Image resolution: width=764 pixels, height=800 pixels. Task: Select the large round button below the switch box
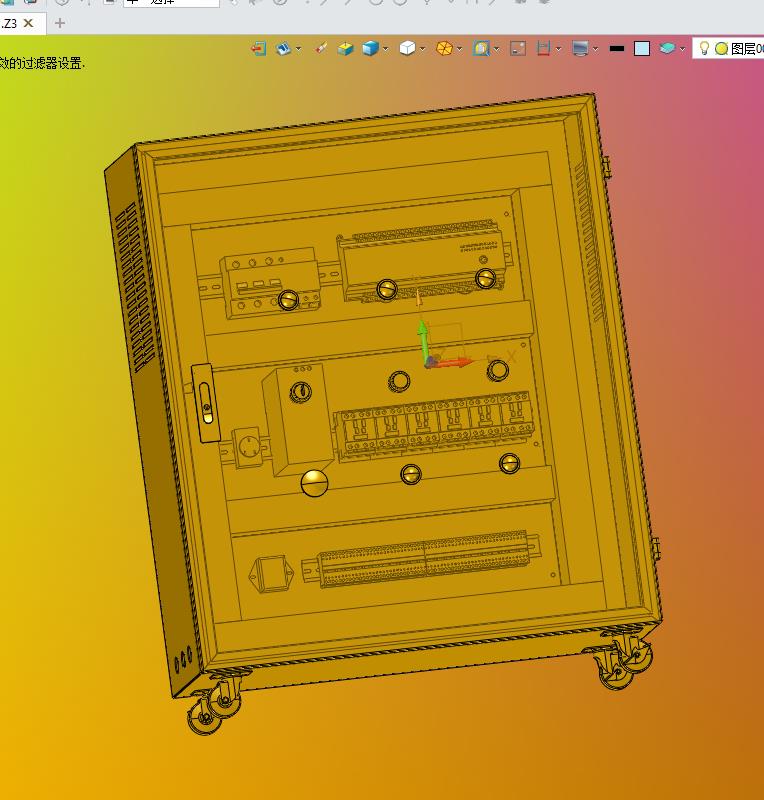pyautogui.click(x=314, y=483)
